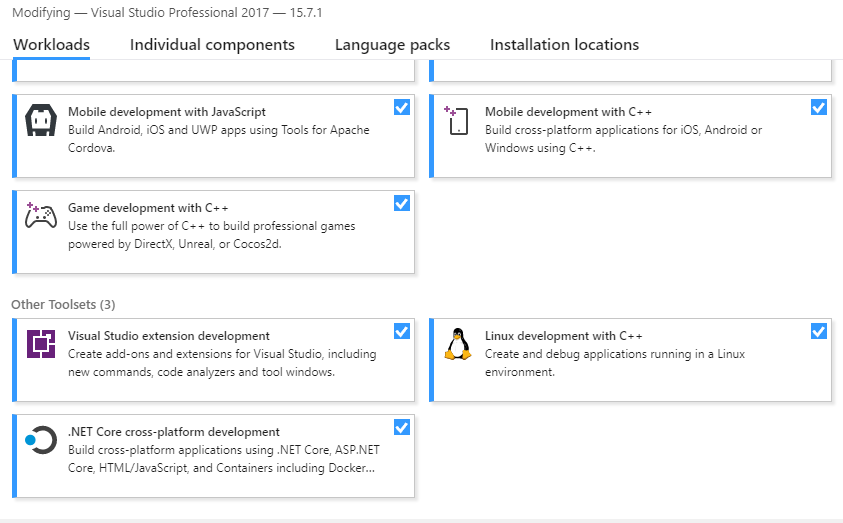Click the game controller icon
This screenshot has height=523, width=843.
coord(41,216)
